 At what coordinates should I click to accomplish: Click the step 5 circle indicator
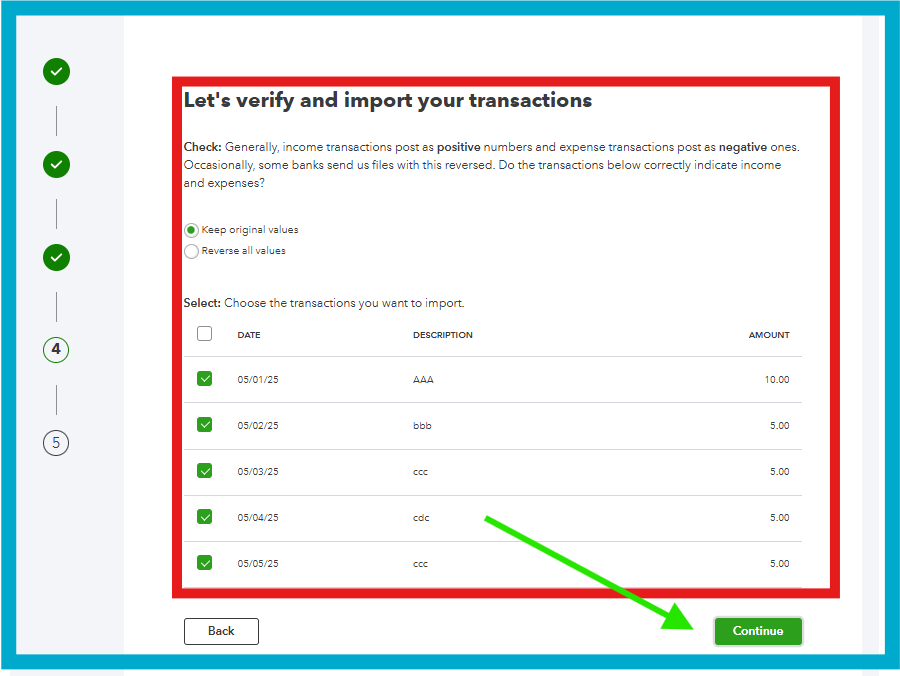click(x=56, y=443)
